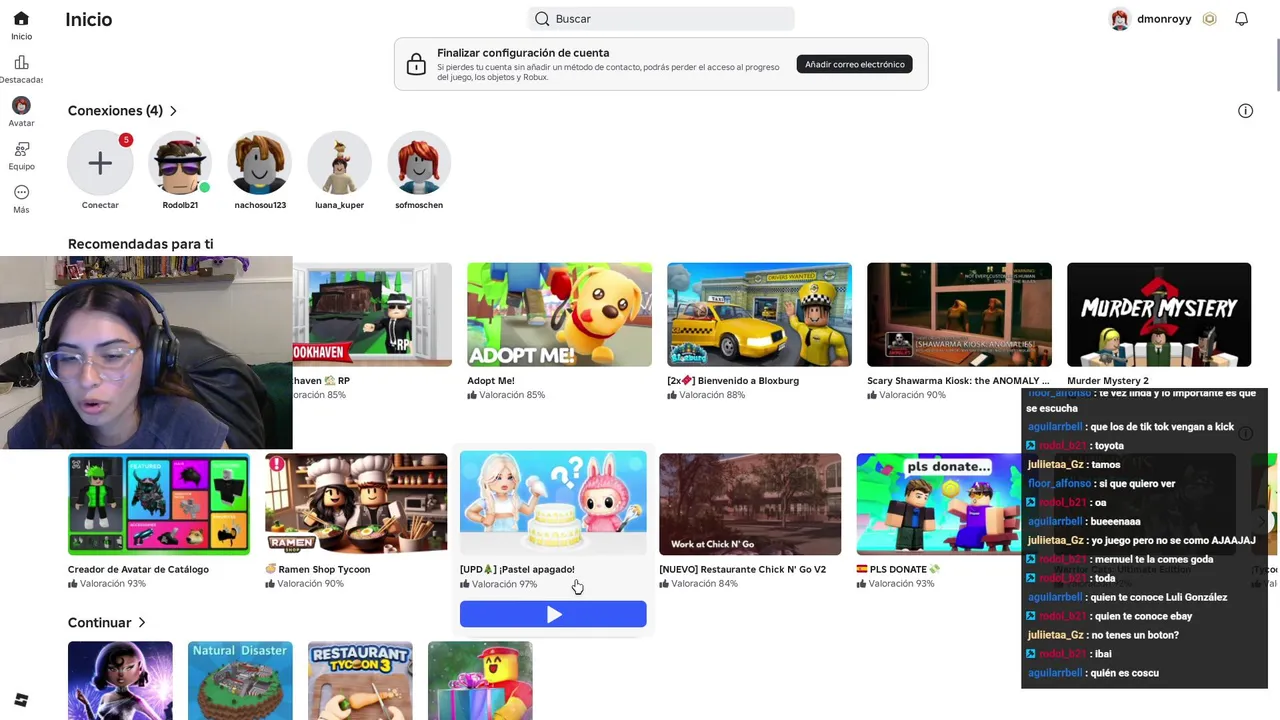Open the Equipo party sidebar icon
Viewport: 1280px width, 720px height.
click(x=21, y=149)
